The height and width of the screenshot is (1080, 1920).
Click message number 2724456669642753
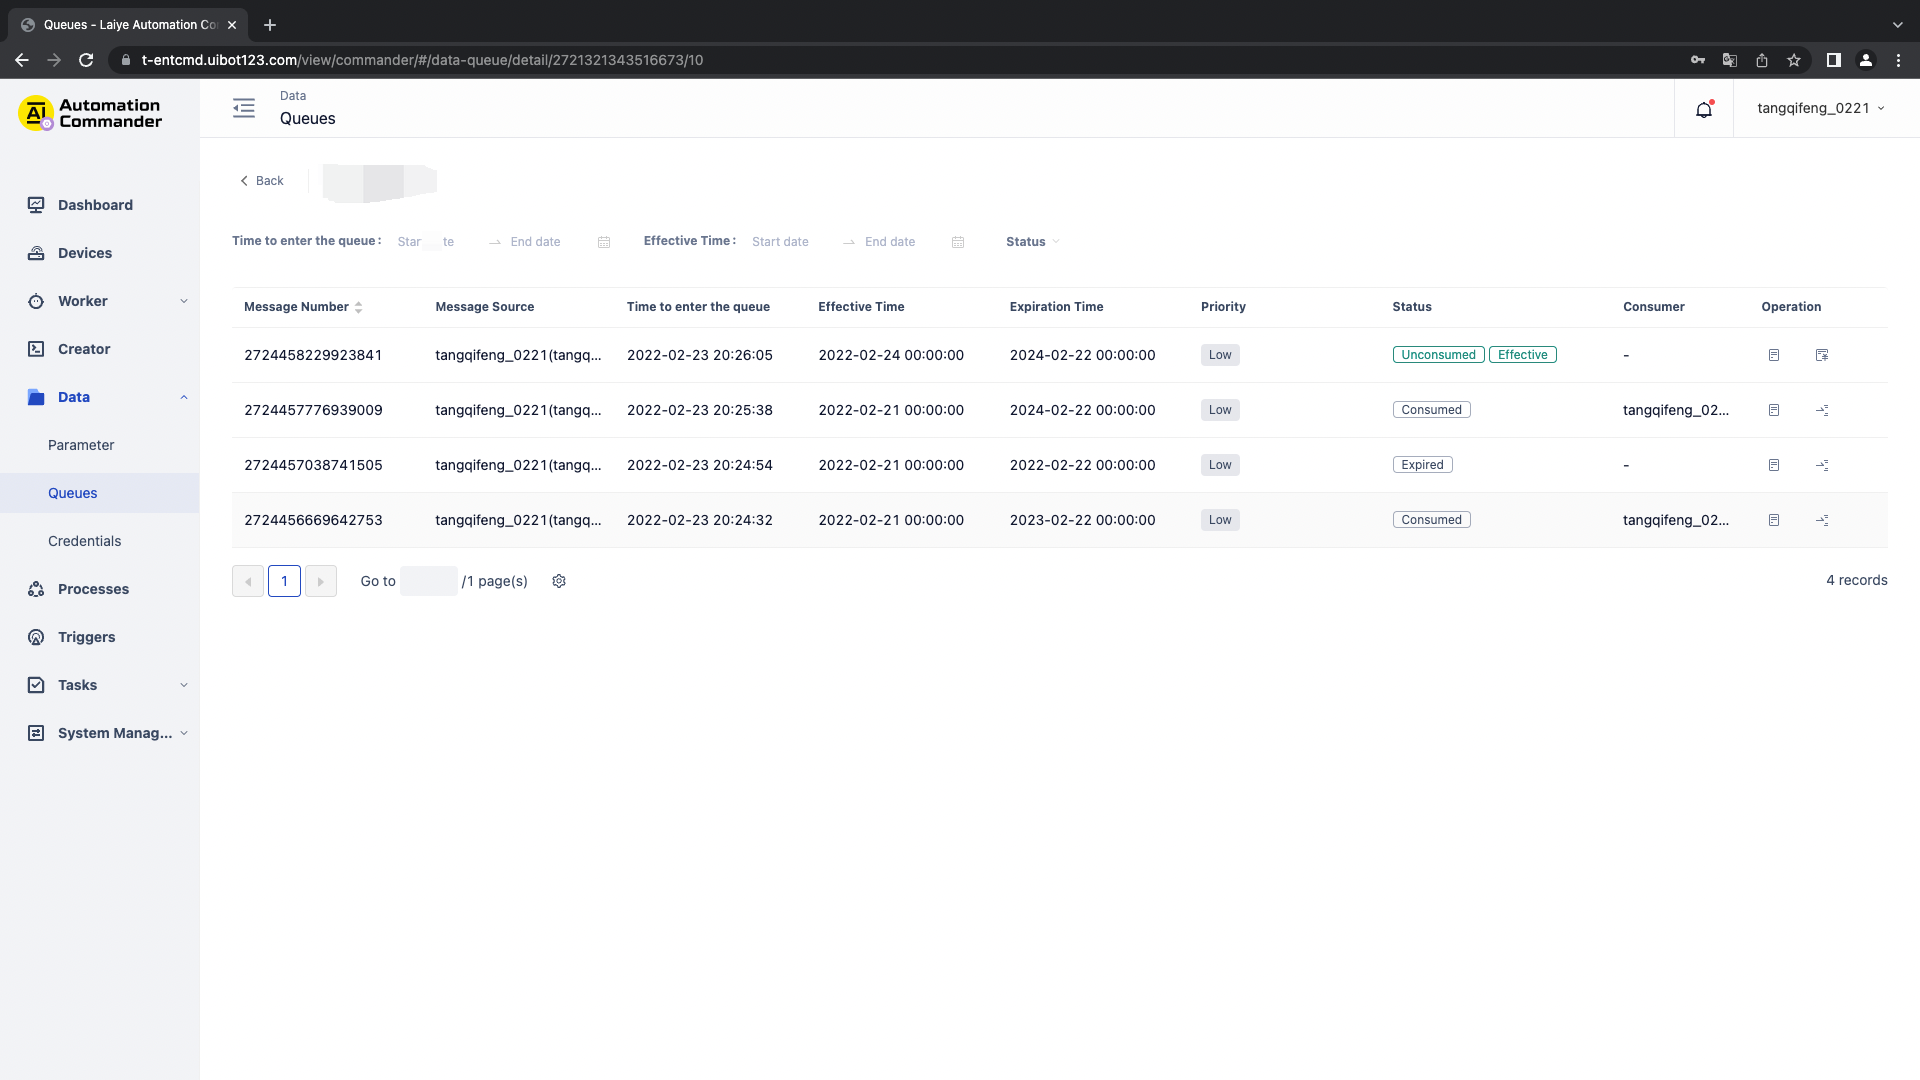click(x=313, y=520)
